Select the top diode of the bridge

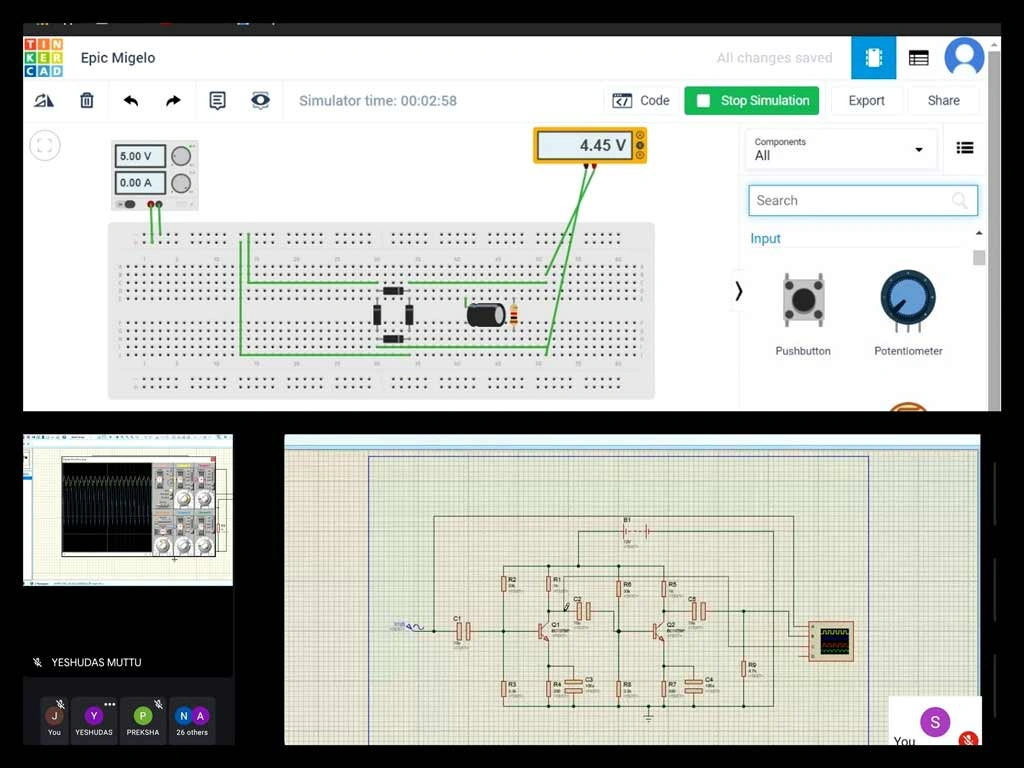tap(392, 291)
